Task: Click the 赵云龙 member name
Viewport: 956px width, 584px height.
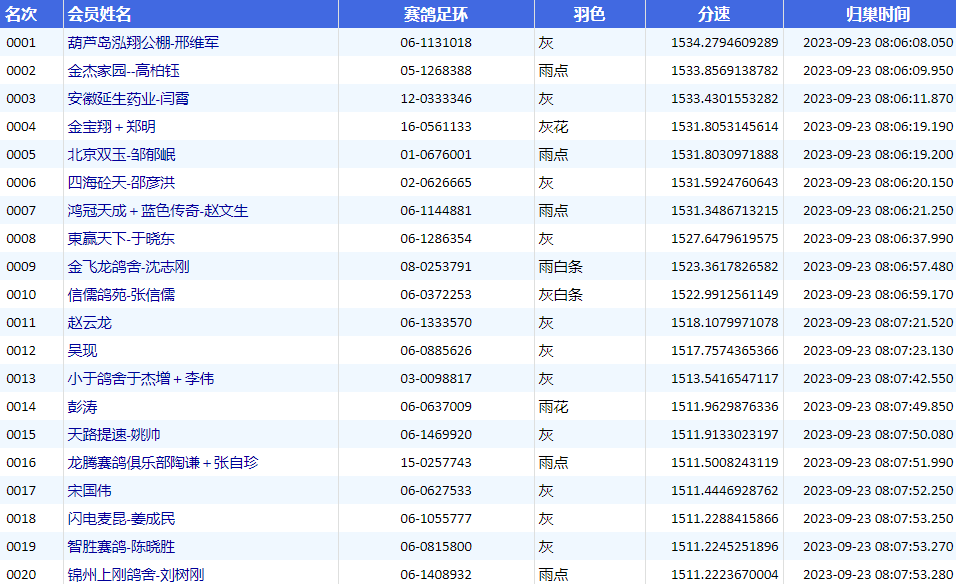Action: point(90,323)
